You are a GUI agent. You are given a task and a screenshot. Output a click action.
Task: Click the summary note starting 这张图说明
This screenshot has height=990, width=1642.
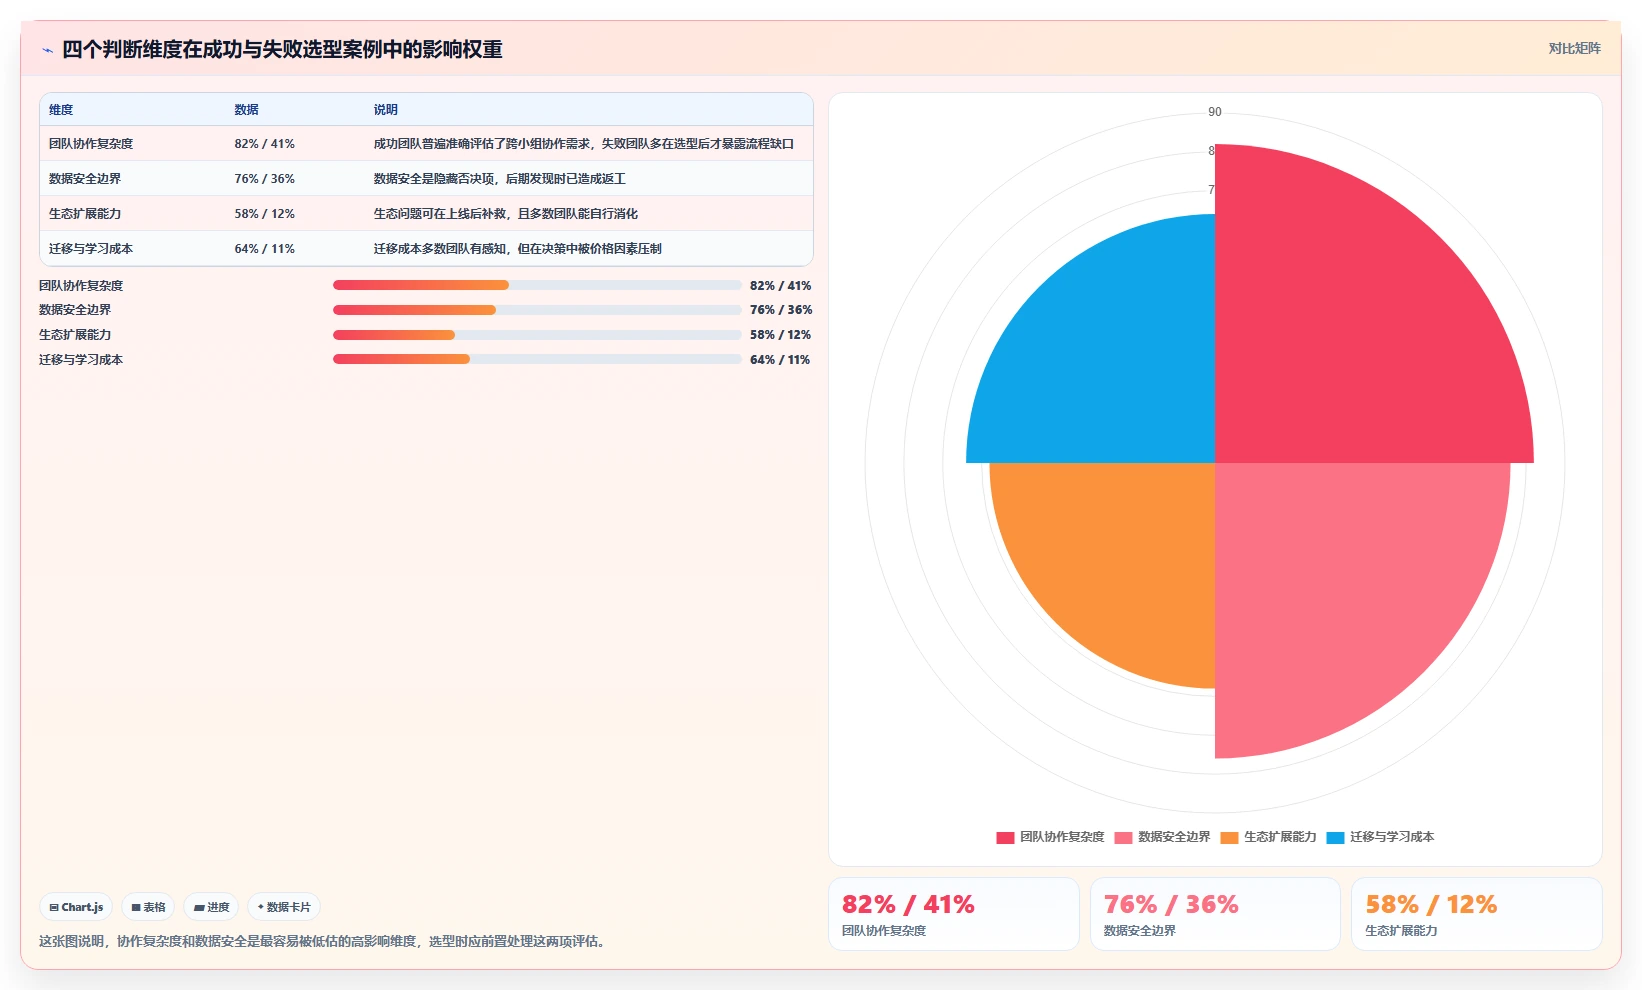pyautogui.click(x=324, y=941)
